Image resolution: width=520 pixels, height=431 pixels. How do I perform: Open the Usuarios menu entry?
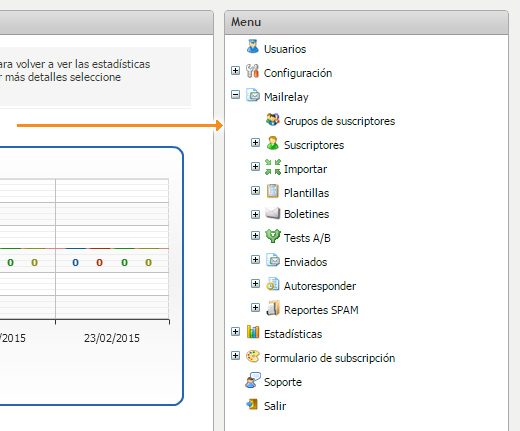[x=285, y=49]
